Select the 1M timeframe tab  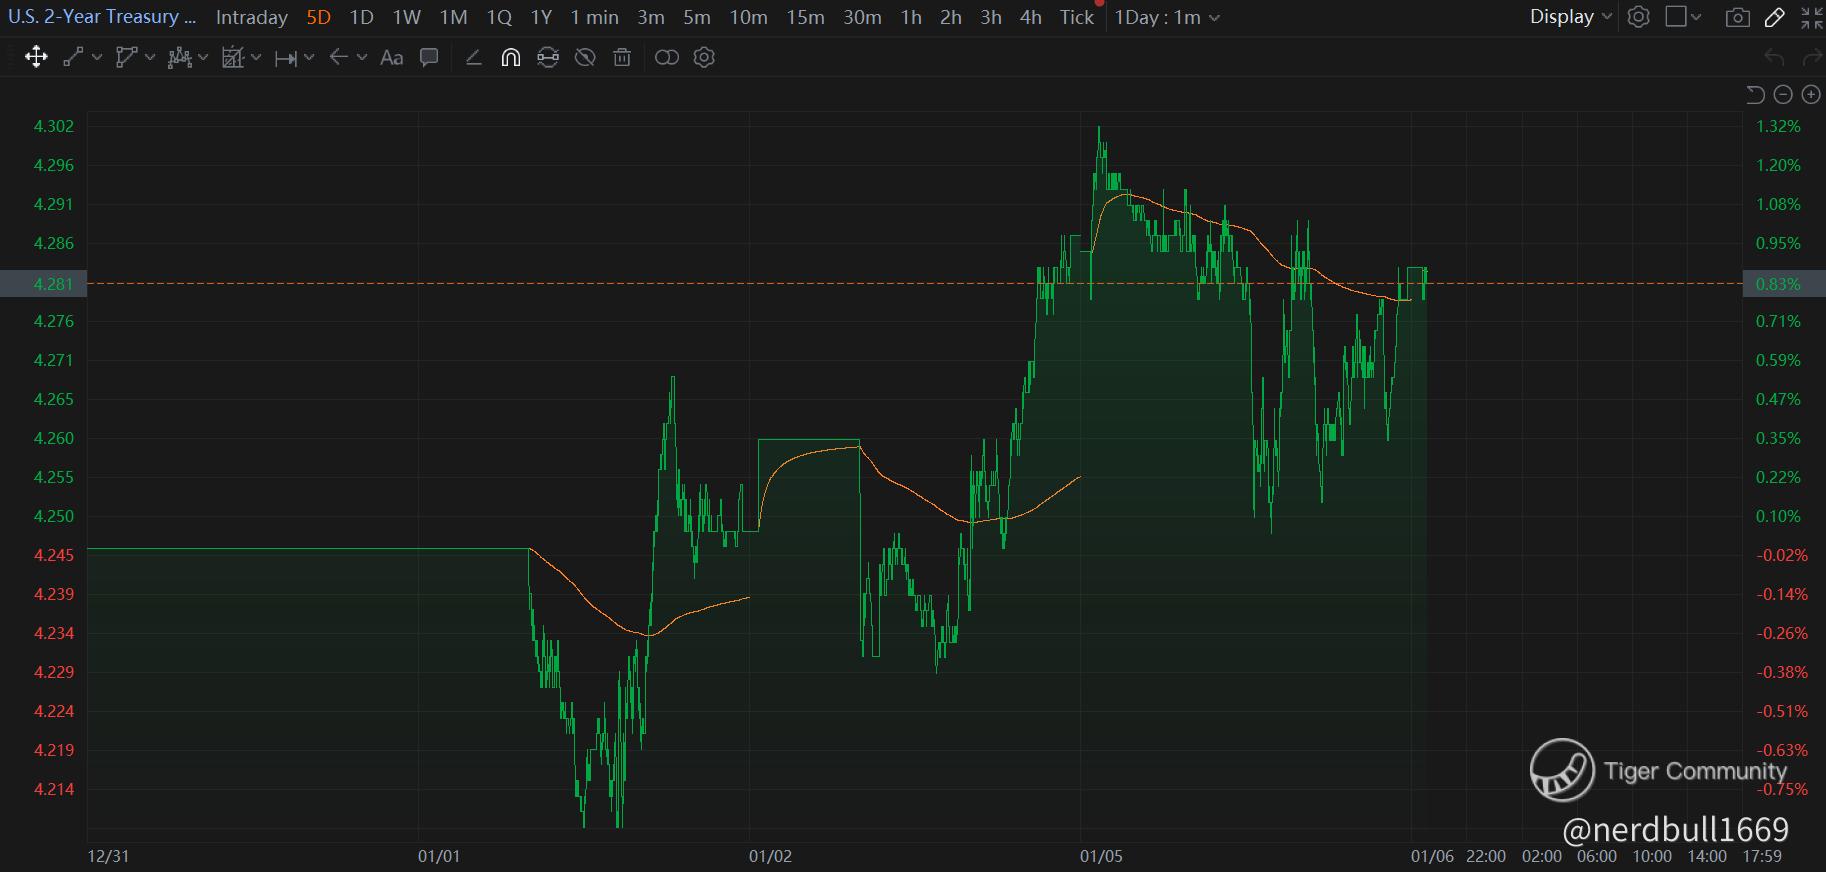tap(453, 17)
